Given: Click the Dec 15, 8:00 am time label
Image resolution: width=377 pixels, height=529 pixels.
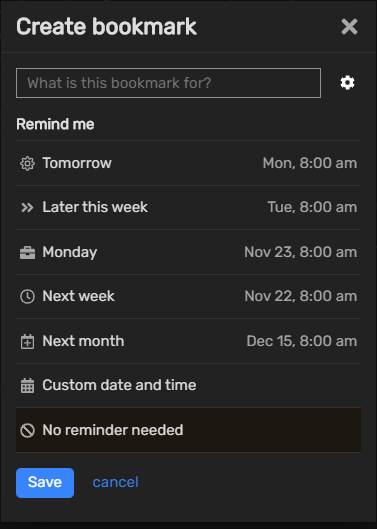Looking at the screenshot, I should pyautogui.click(x=302, y=341).
